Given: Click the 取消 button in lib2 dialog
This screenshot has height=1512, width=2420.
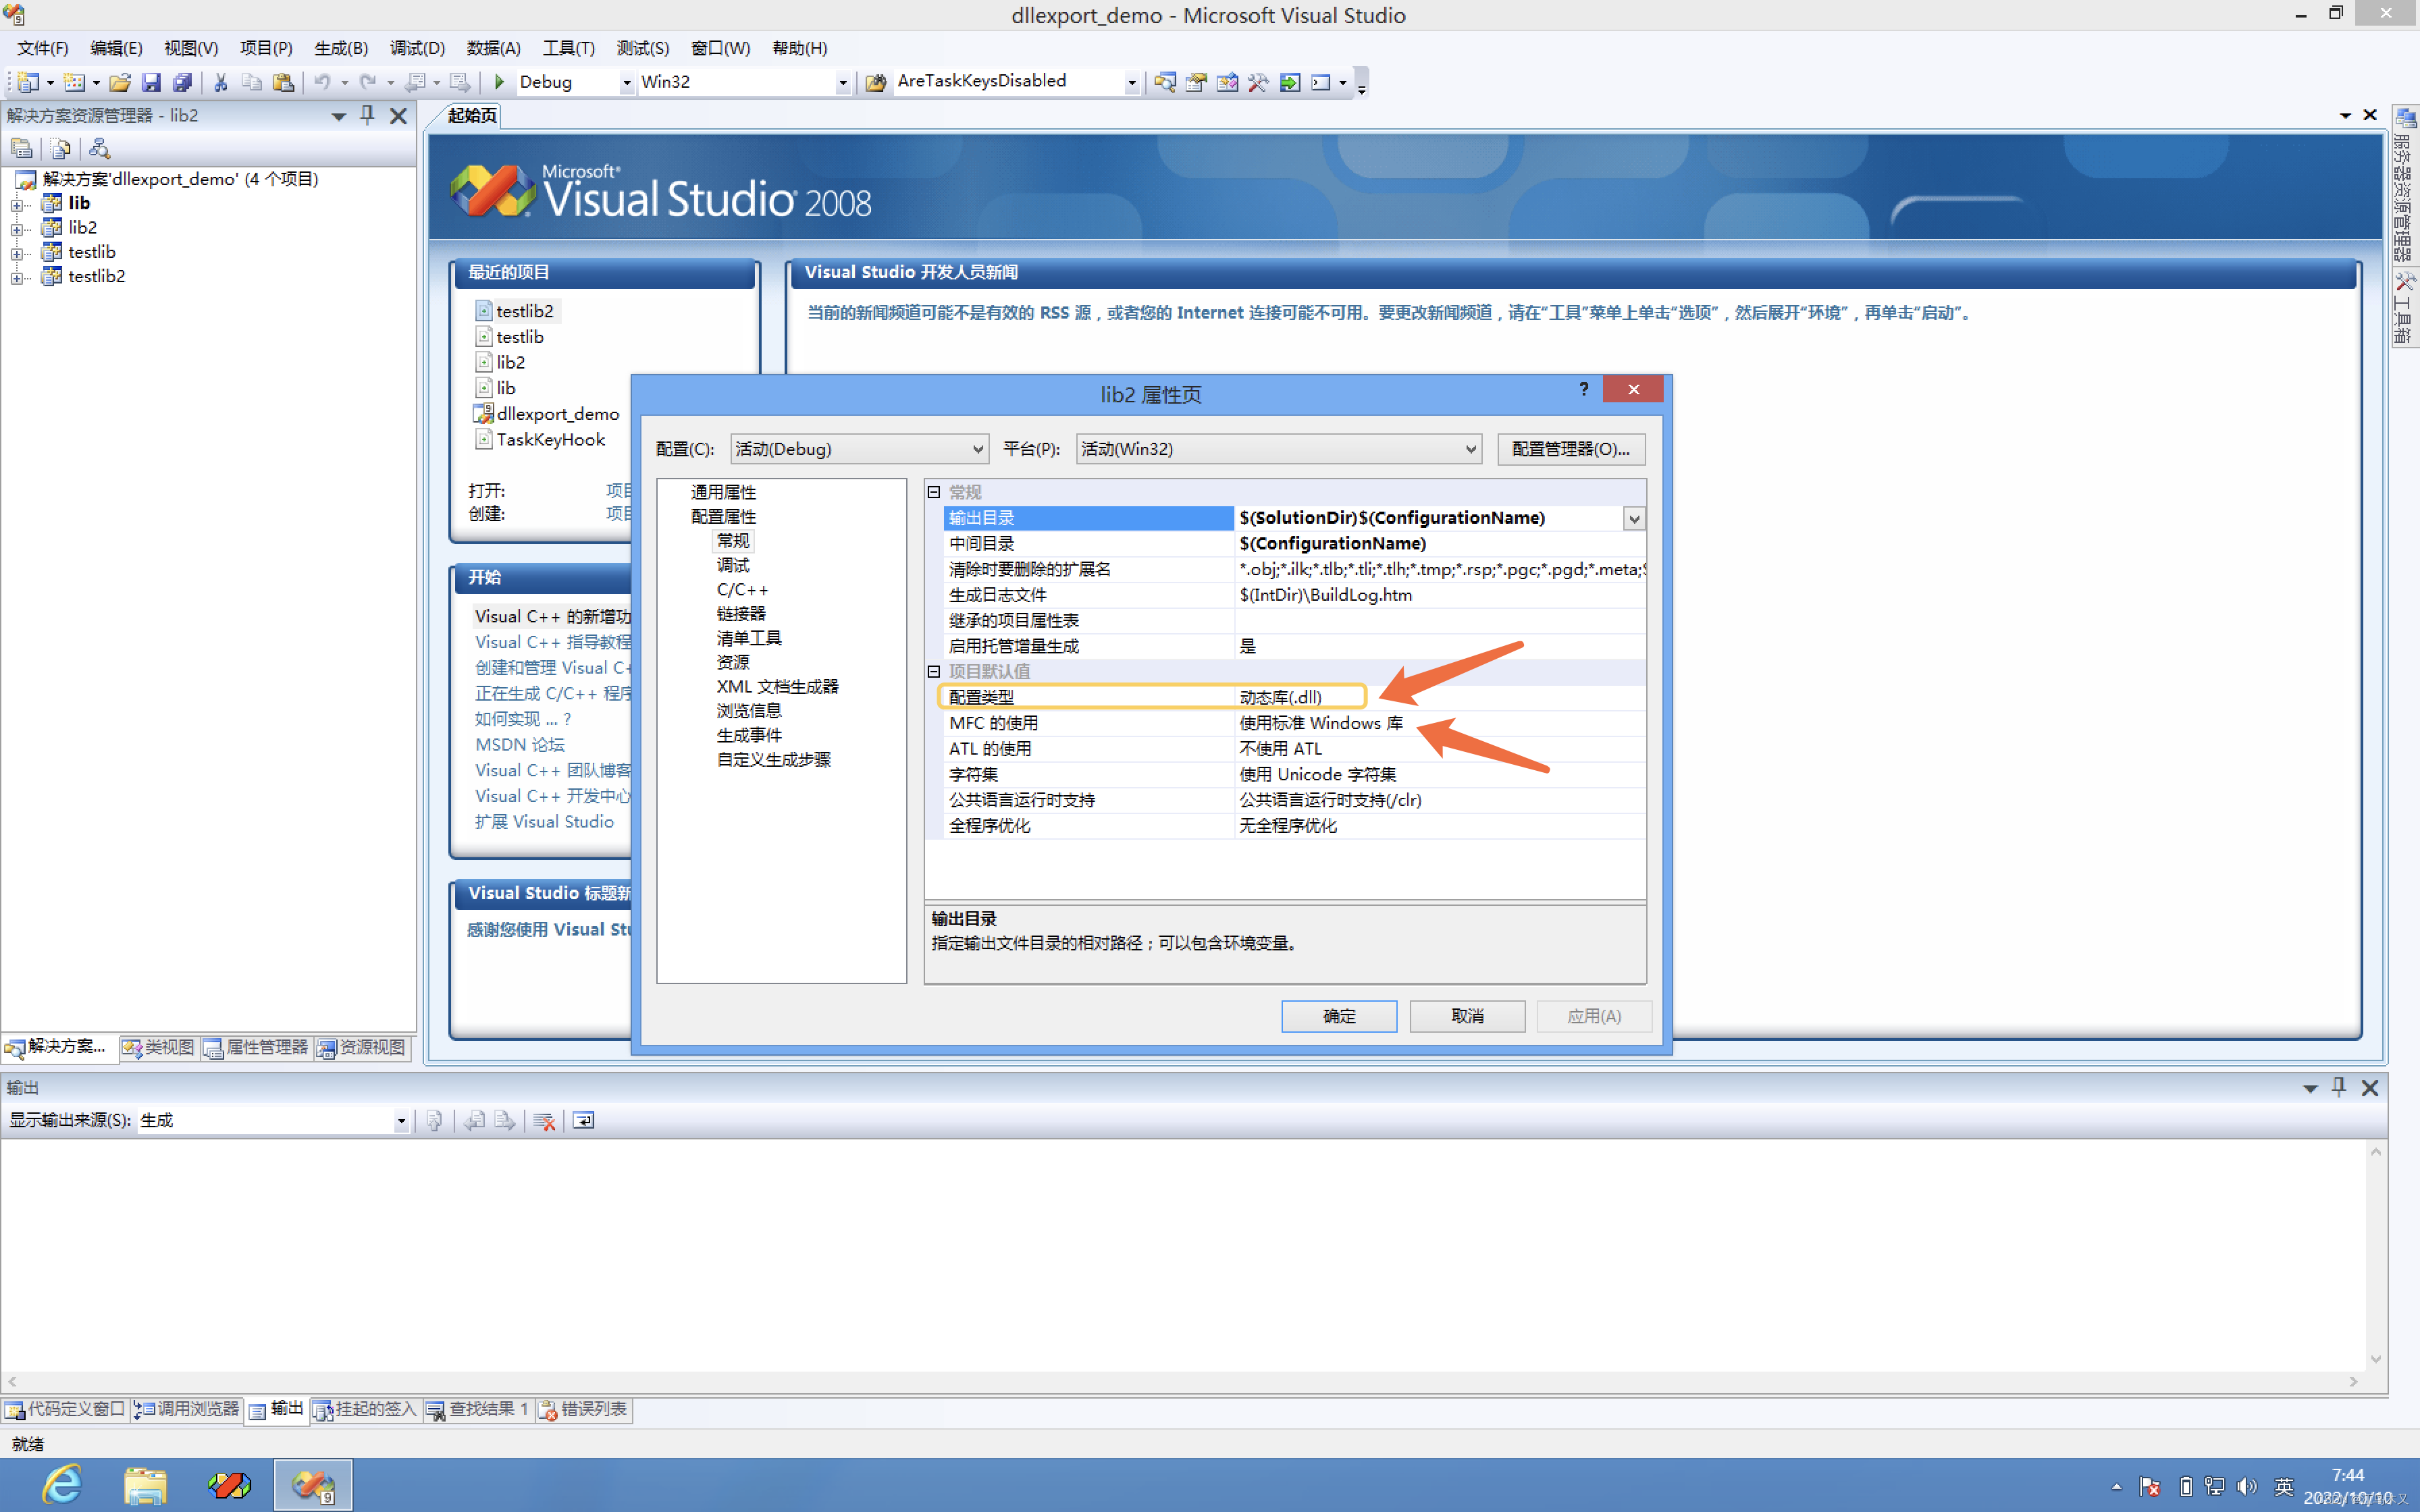Looking at the screenshot, I should click(1467, 1016).
